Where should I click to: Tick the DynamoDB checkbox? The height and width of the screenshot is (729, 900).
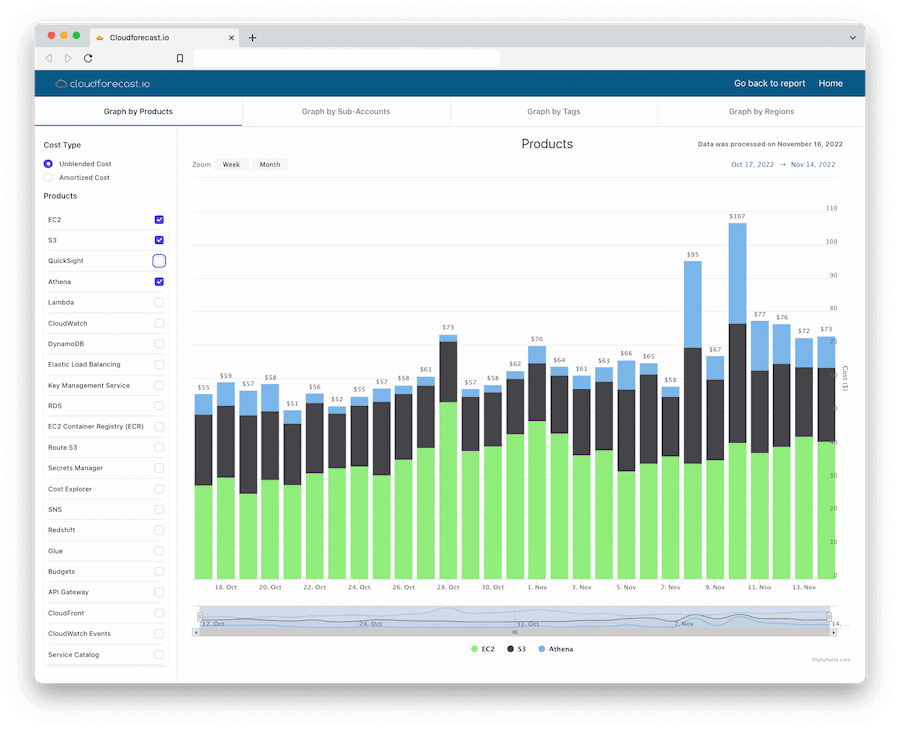coord(159,343)
